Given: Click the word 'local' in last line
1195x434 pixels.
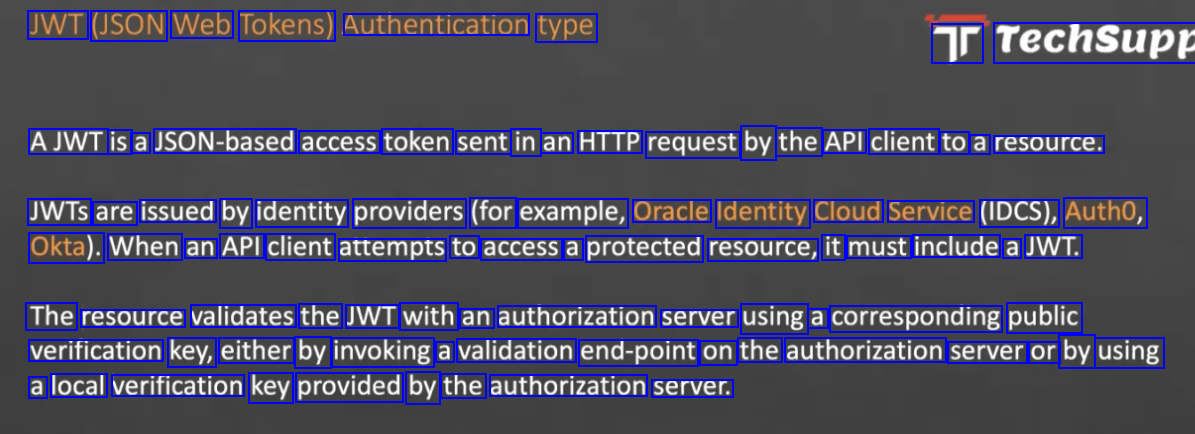Looking at the screenshot, I should [x=78, y=386].
